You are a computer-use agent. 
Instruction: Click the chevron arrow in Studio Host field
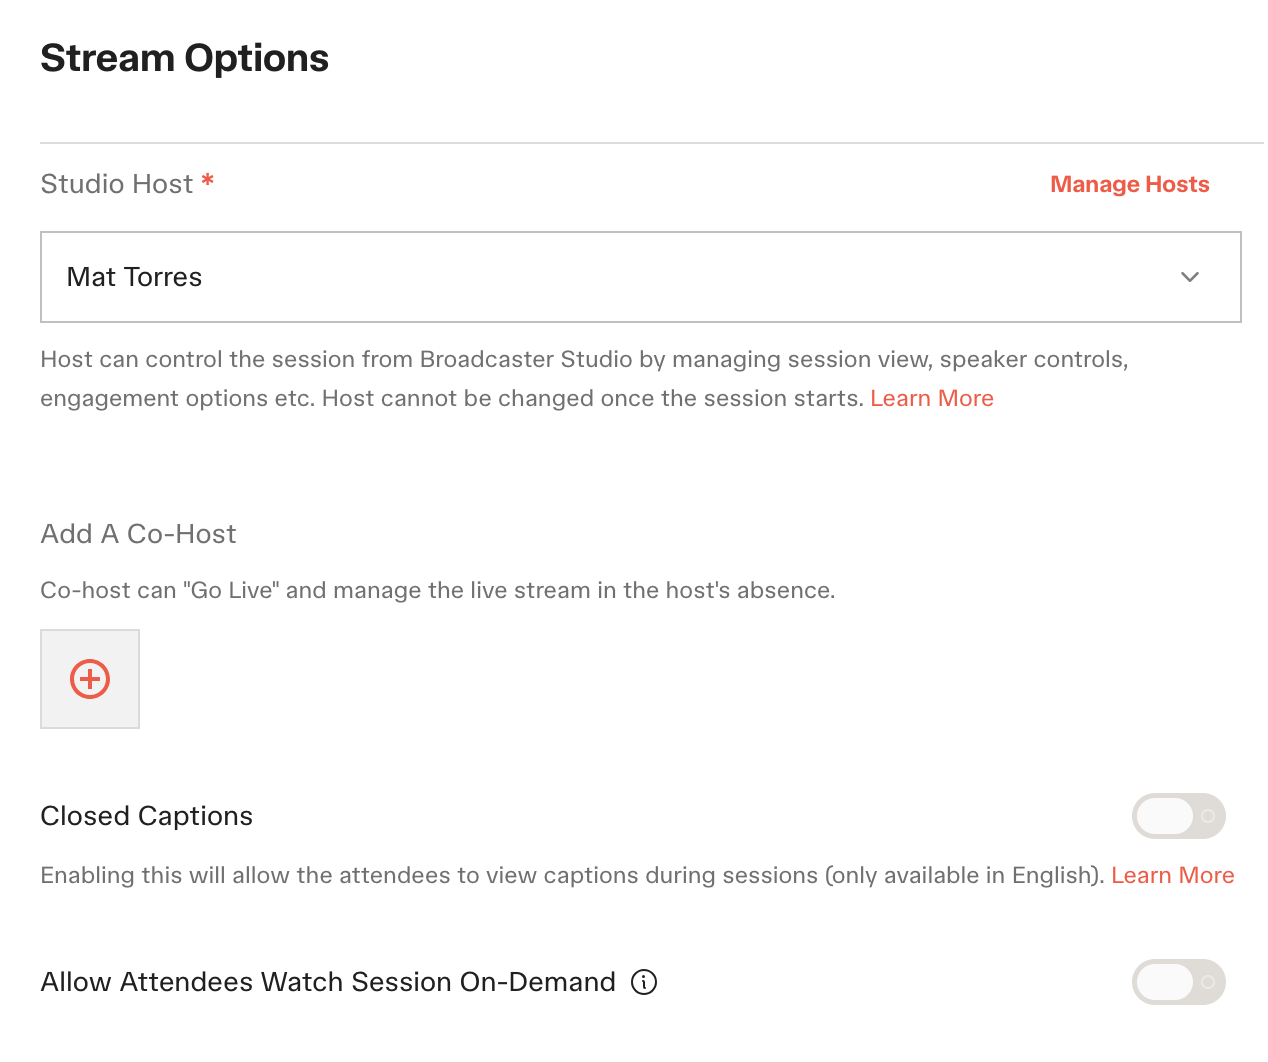(1190, 277)
